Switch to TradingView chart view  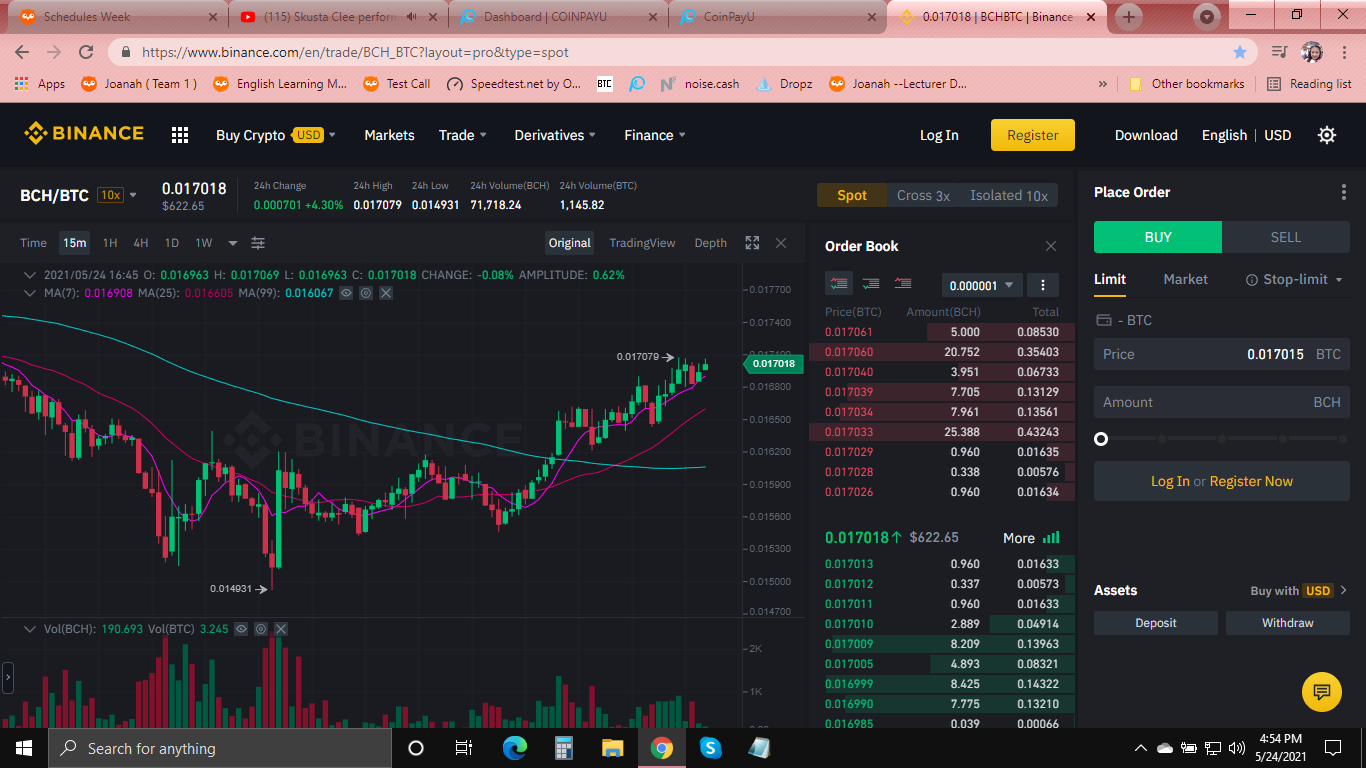(x=642, y=243)
